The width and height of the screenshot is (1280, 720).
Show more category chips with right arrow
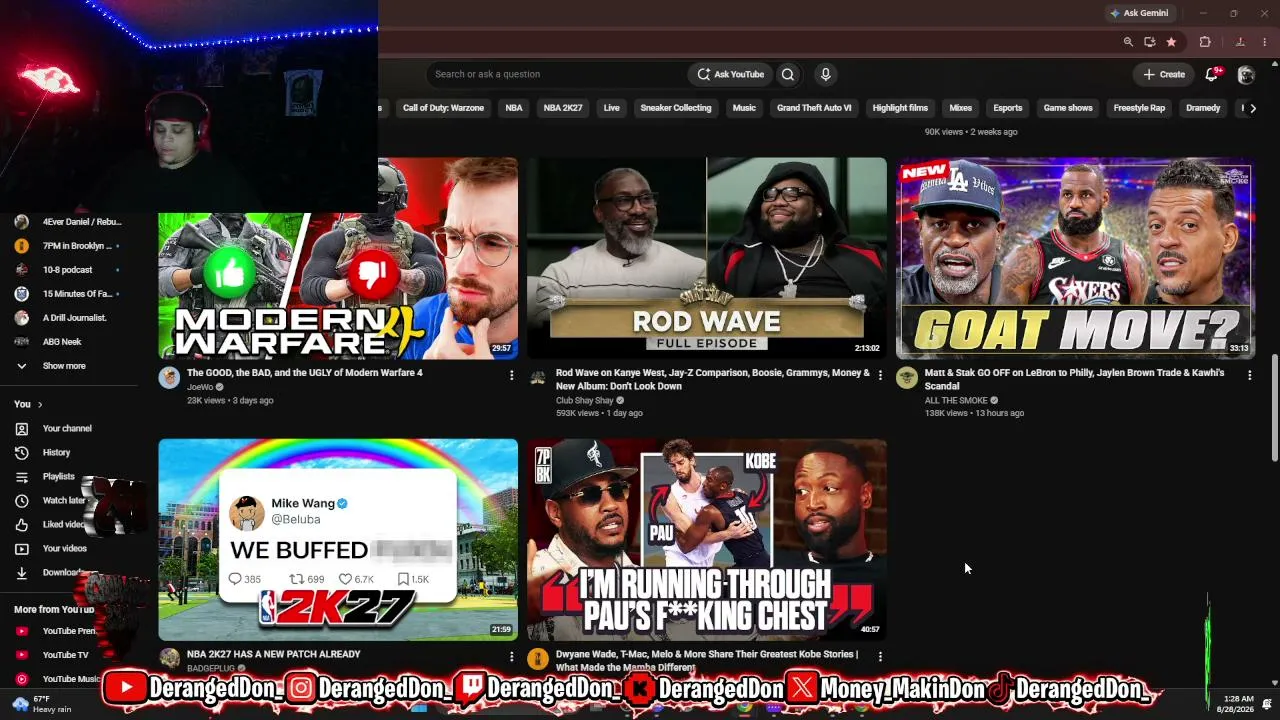click(x=1252, y=108)
